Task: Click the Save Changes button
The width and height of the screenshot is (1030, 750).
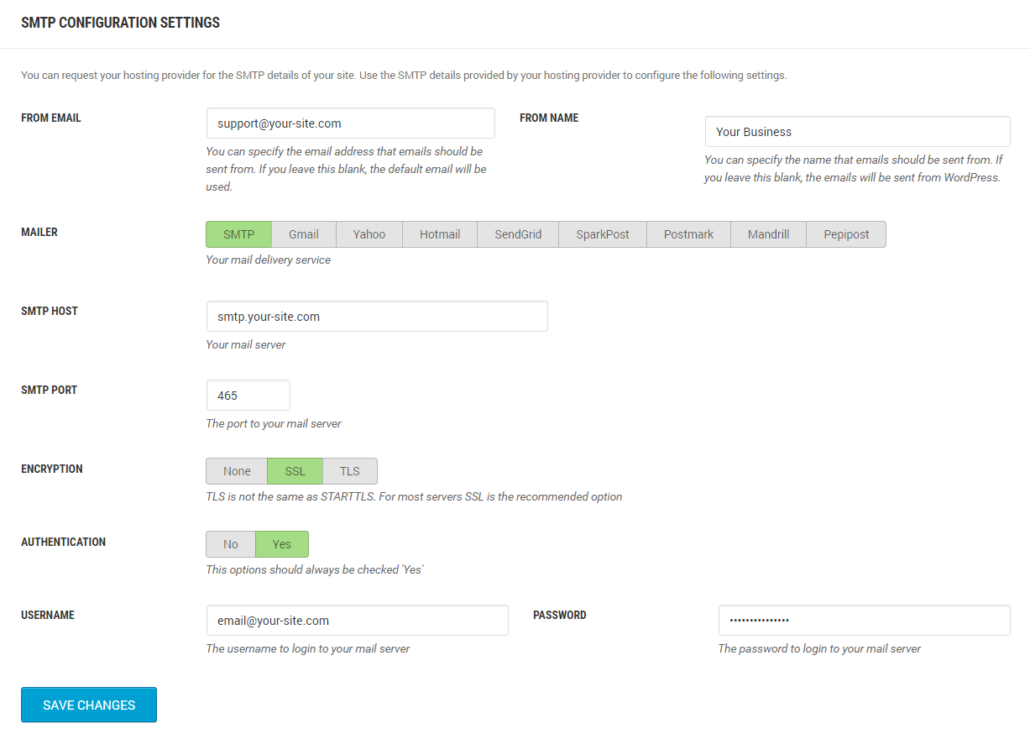Action: click(89, 705)
